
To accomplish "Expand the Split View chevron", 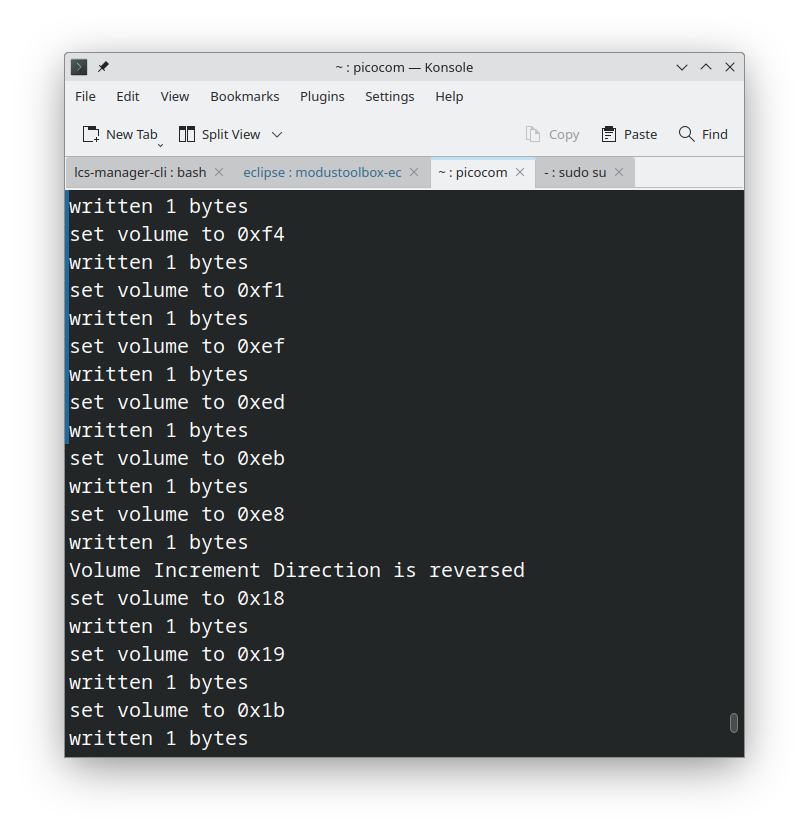I will tap(277, 135).
